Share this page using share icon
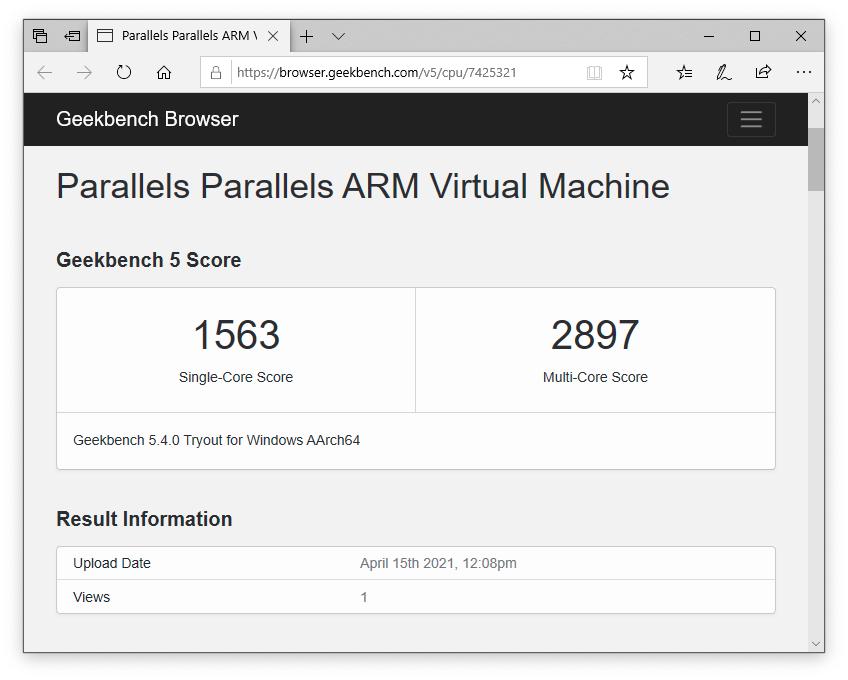The height and width of the screenshot is (680, 848). (764, 72)
